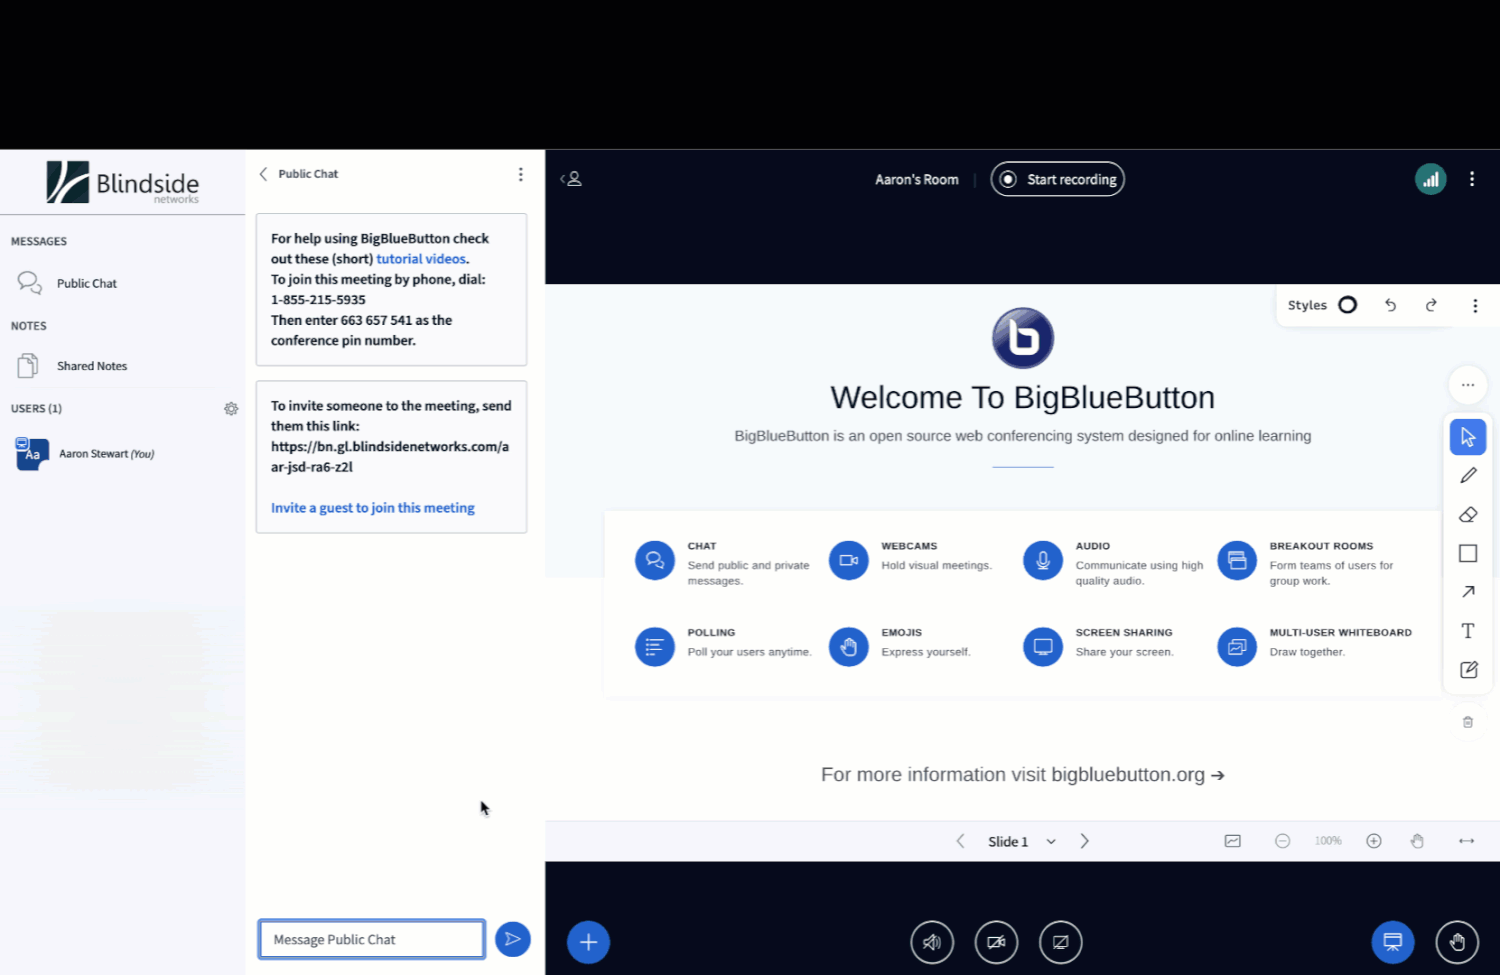The height and width of the screenshot is (975, 1500).
Task: Choose the Eraser tool
Action: 1468,515
